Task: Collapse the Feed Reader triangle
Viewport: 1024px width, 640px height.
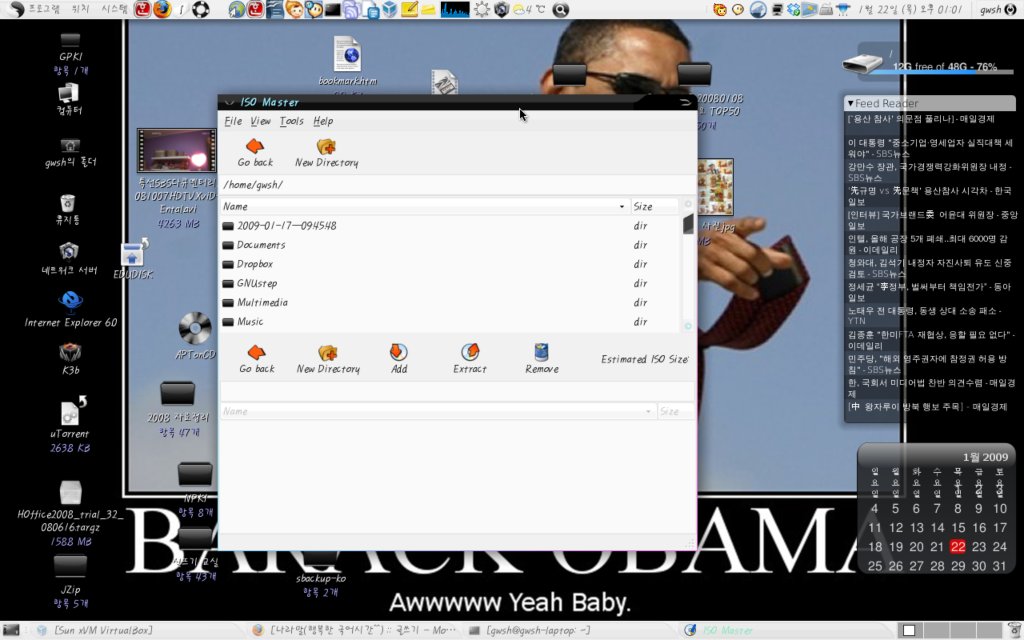Action: [x=850, y=103]
